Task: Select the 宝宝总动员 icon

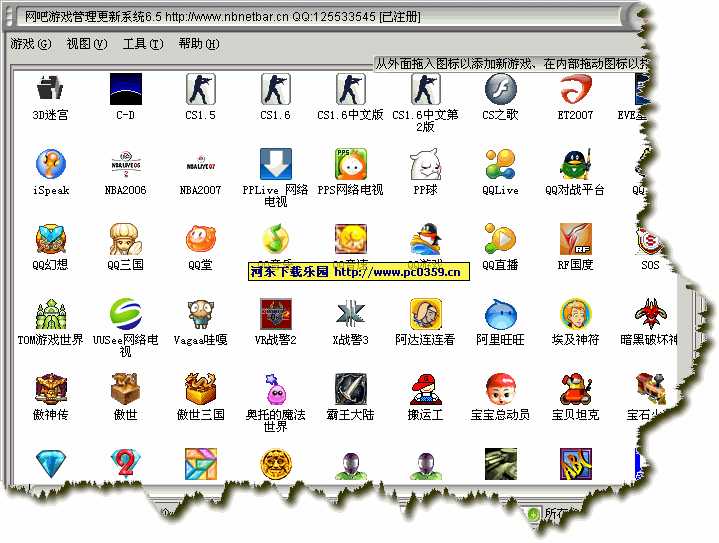Action: 500,389
